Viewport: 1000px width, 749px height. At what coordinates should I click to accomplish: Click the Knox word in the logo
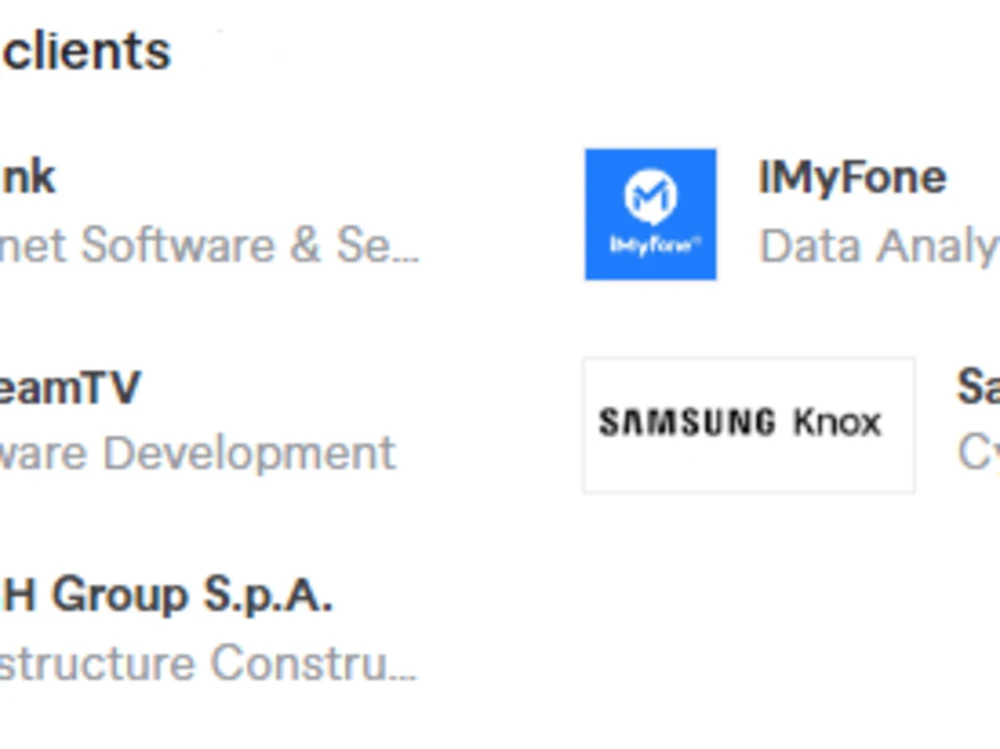pos(837,422)
